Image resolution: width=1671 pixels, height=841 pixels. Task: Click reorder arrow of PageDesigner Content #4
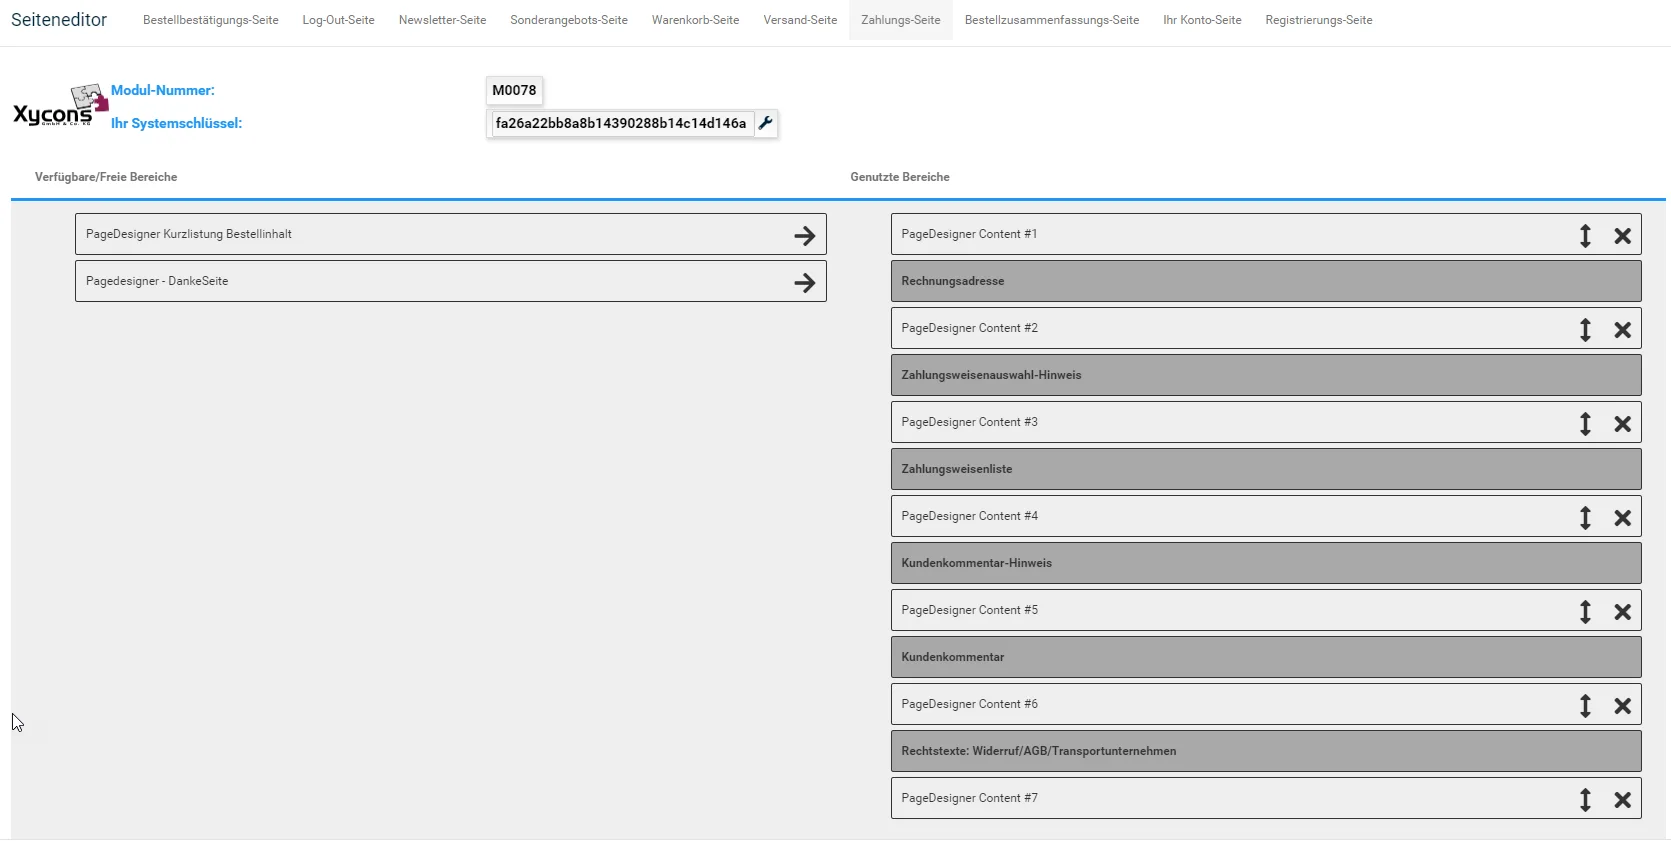click(x=1585, y=518)
